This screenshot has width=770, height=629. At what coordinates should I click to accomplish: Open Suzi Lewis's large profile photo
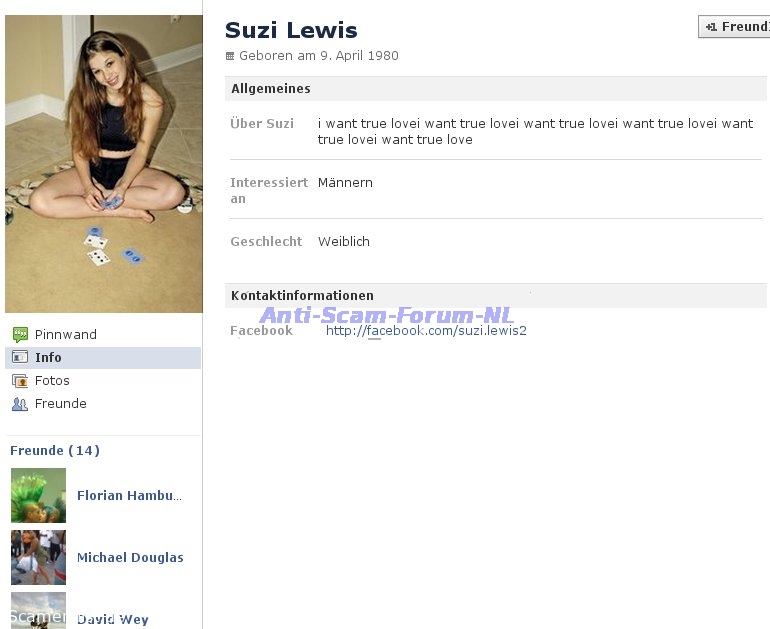103,164
